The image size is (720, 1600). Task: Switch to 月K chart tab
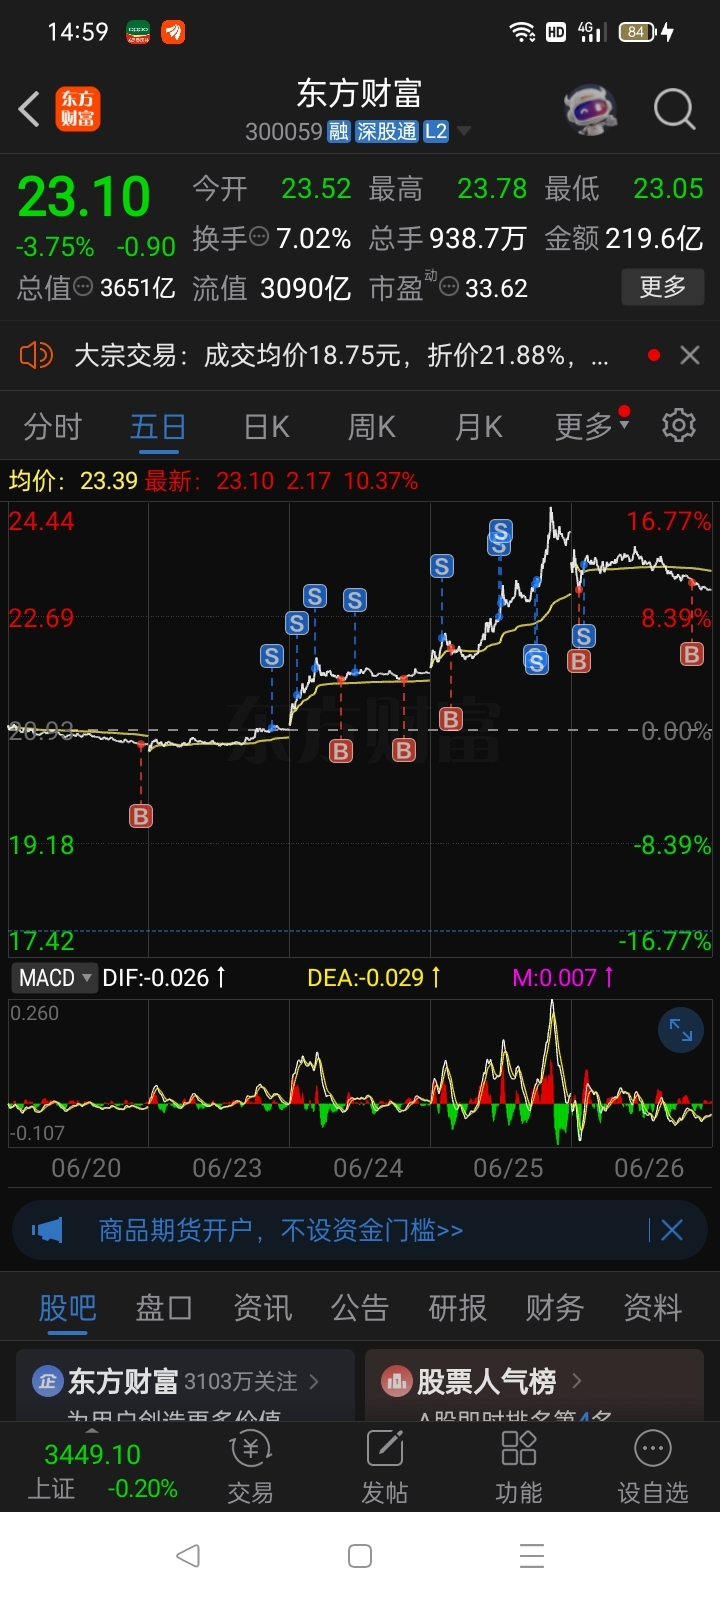[x=478, y=427]
